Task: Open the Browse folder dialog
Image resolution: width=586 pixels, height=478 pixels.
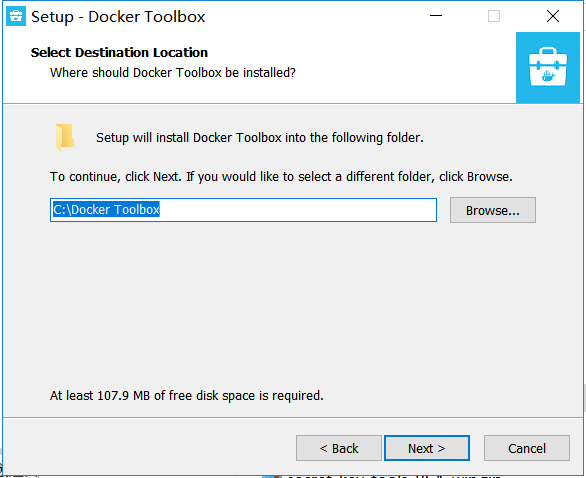Action: tap(493, 210)
